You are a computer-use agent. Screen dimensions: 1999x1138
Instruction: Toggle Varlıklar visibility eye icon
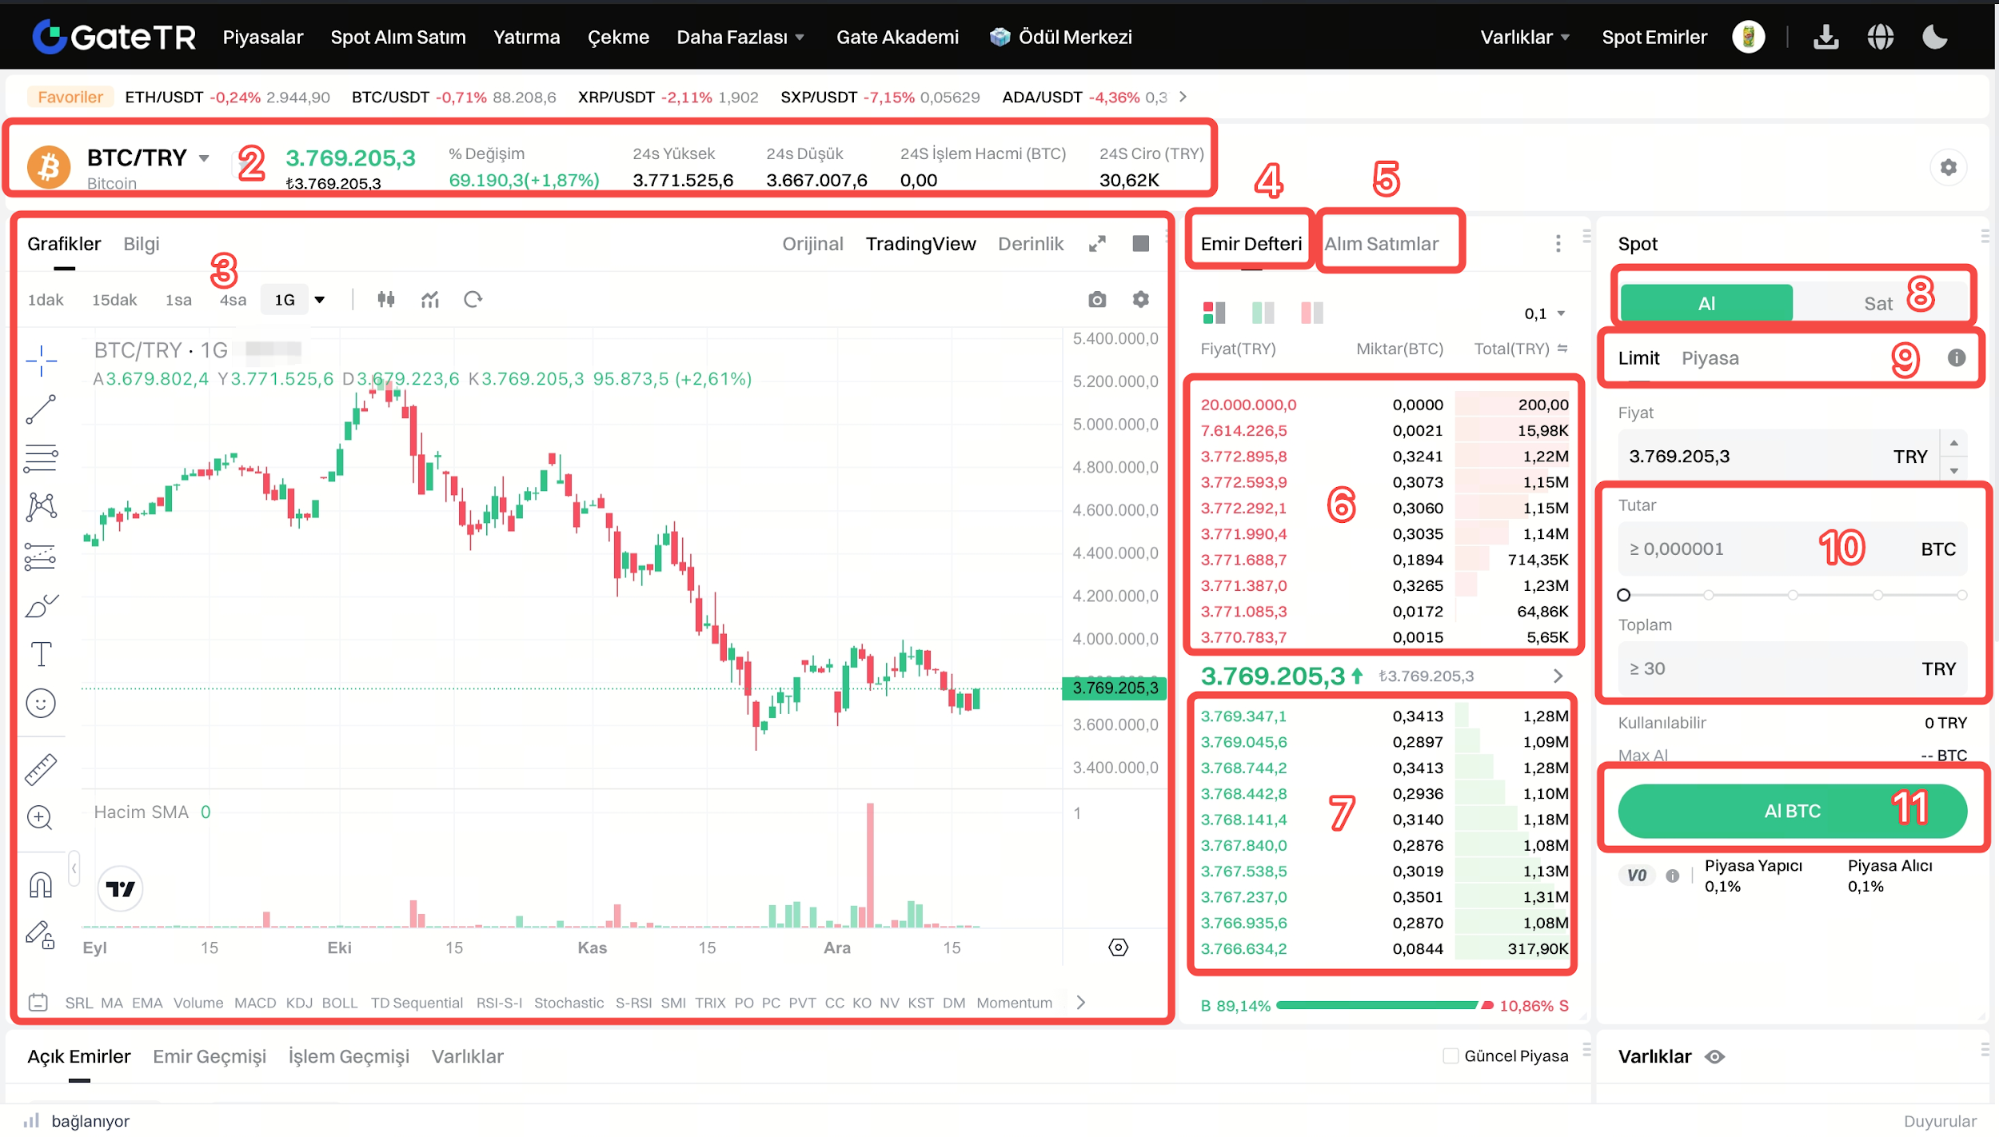click(x=1715, y=1057)
